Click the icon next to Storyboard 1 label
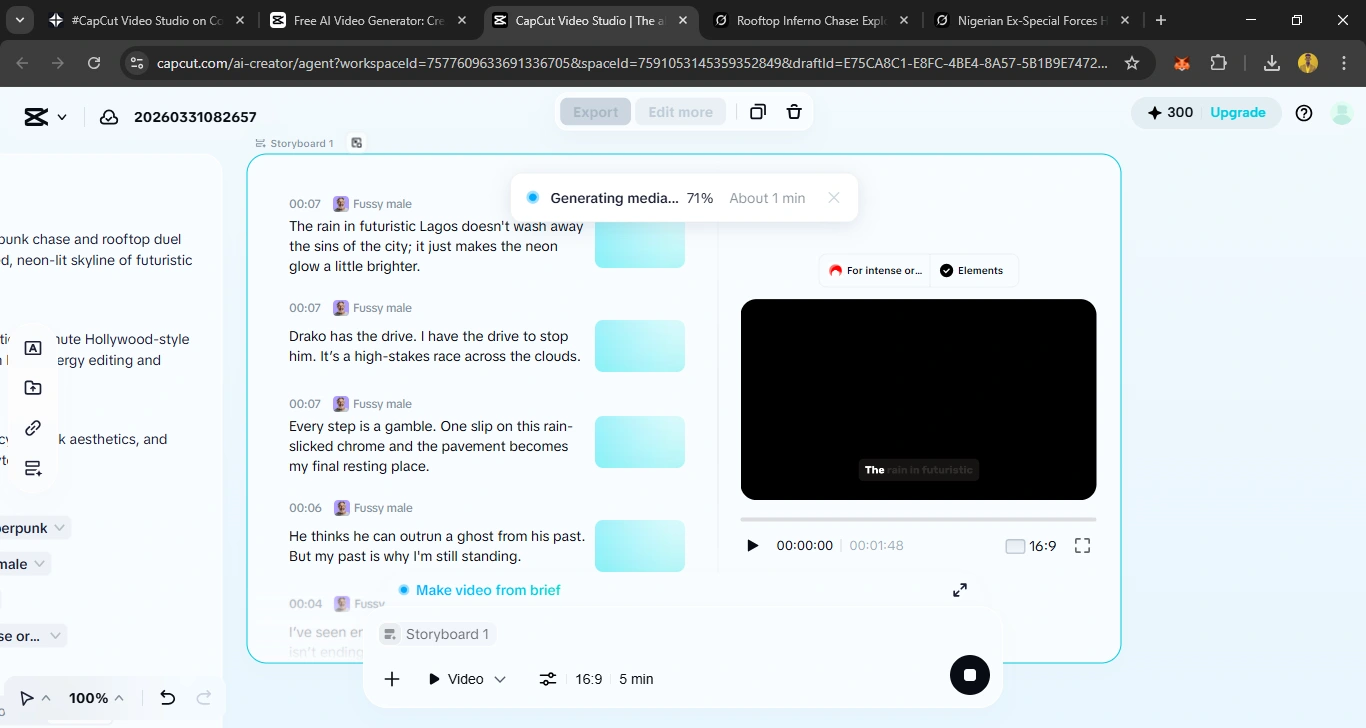Viewport: 1366px width, 728px height. coord(357,143)
